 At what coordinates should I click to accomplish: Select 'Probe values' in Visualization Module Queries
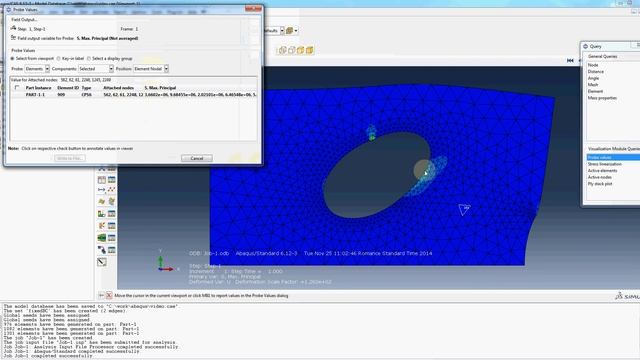(x=613, y=157)
